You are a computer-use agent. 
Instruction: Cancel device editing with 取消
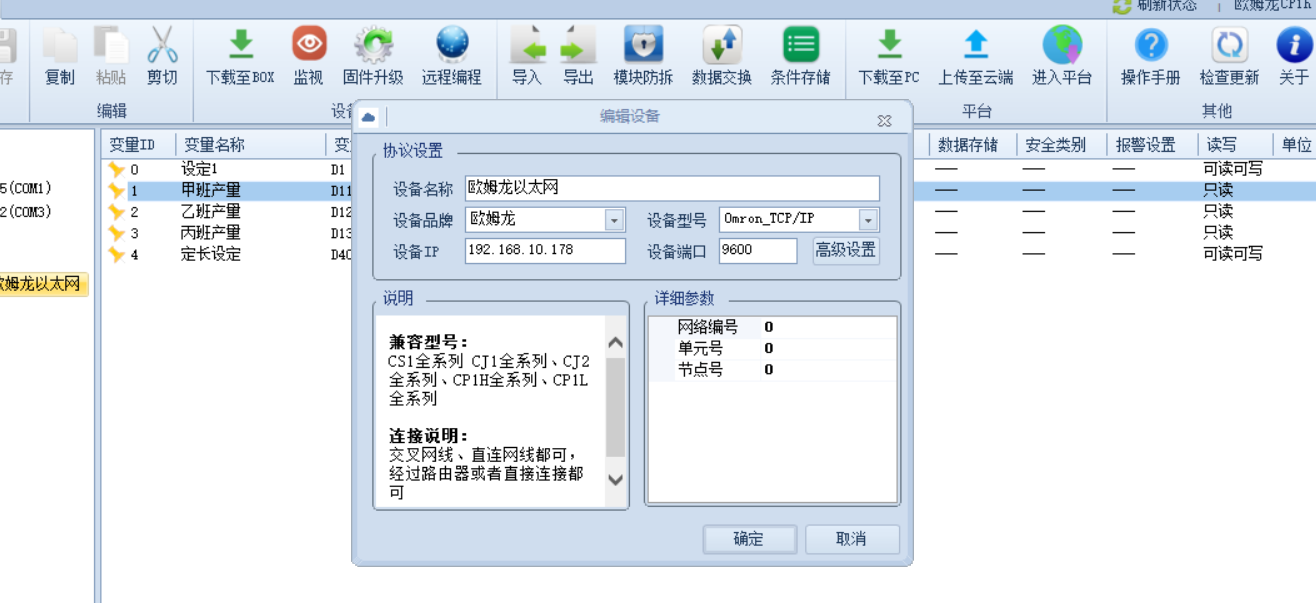click(852, 539)
